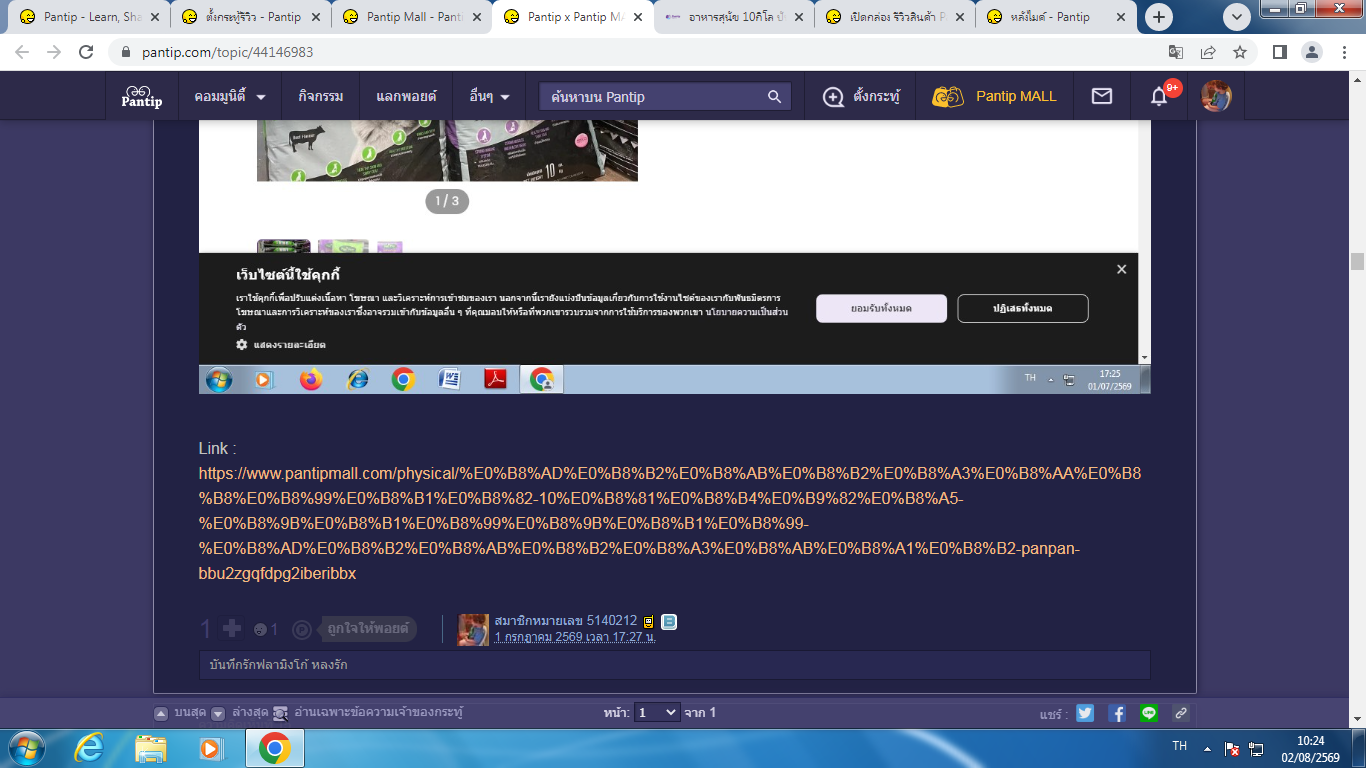Click the Chrome icon in the taskbar
The image size is (1366, 768).
pyautogui.click(x=274, y=748)
